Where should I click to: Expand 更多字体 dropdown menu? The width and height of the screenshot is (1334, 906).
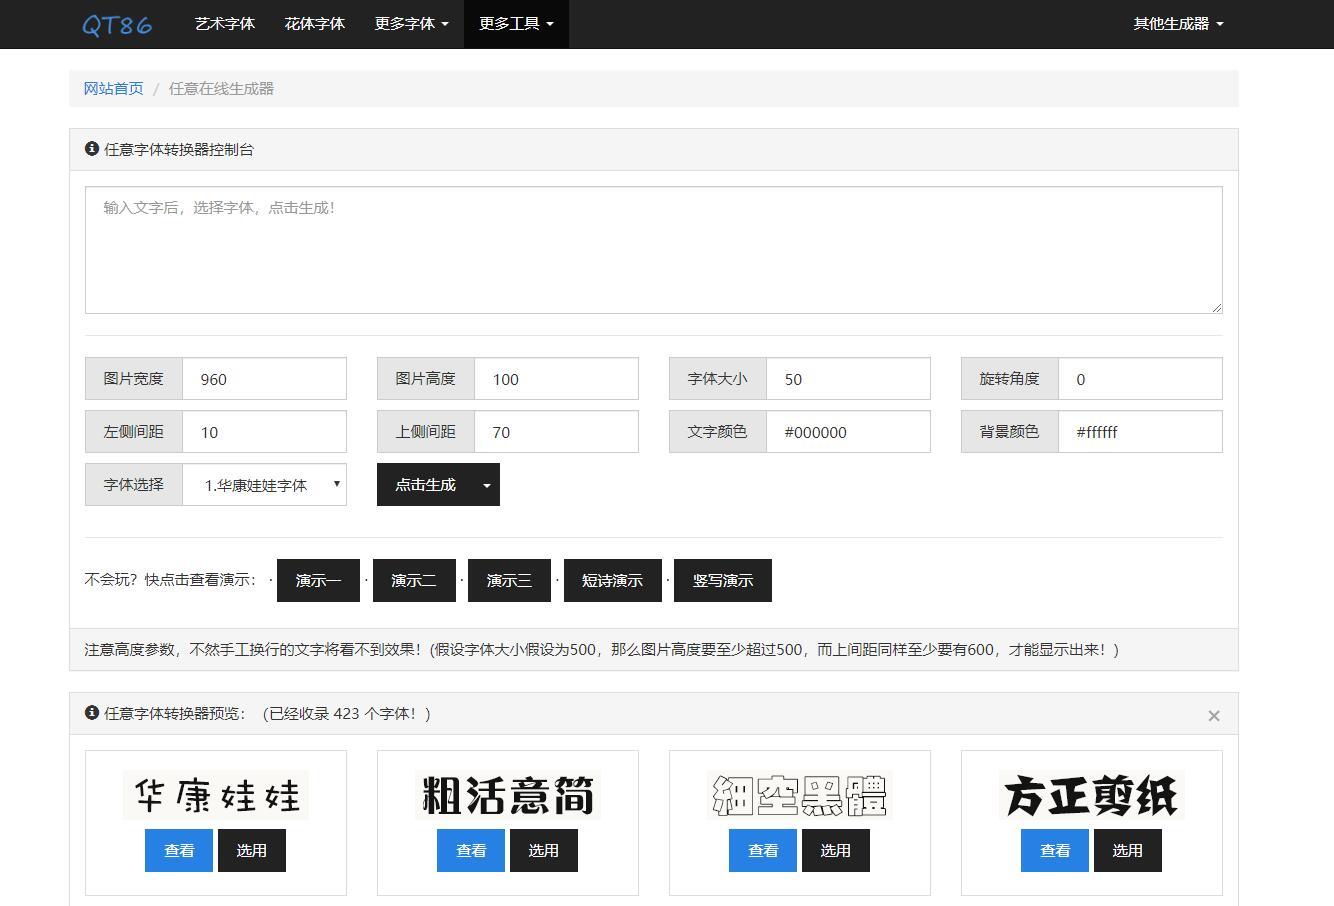click(x=412, y=24)
